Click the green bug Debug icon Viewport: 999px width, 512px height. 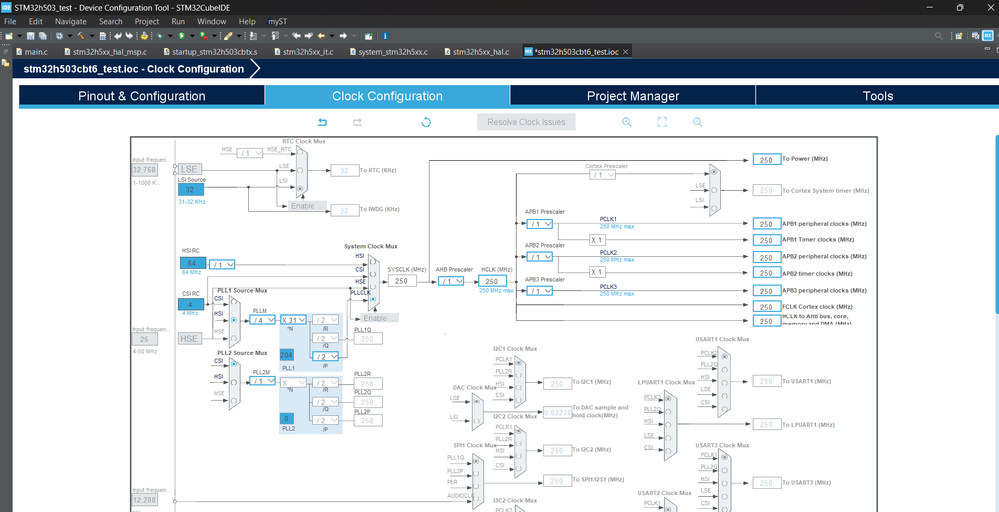point(159,36)
